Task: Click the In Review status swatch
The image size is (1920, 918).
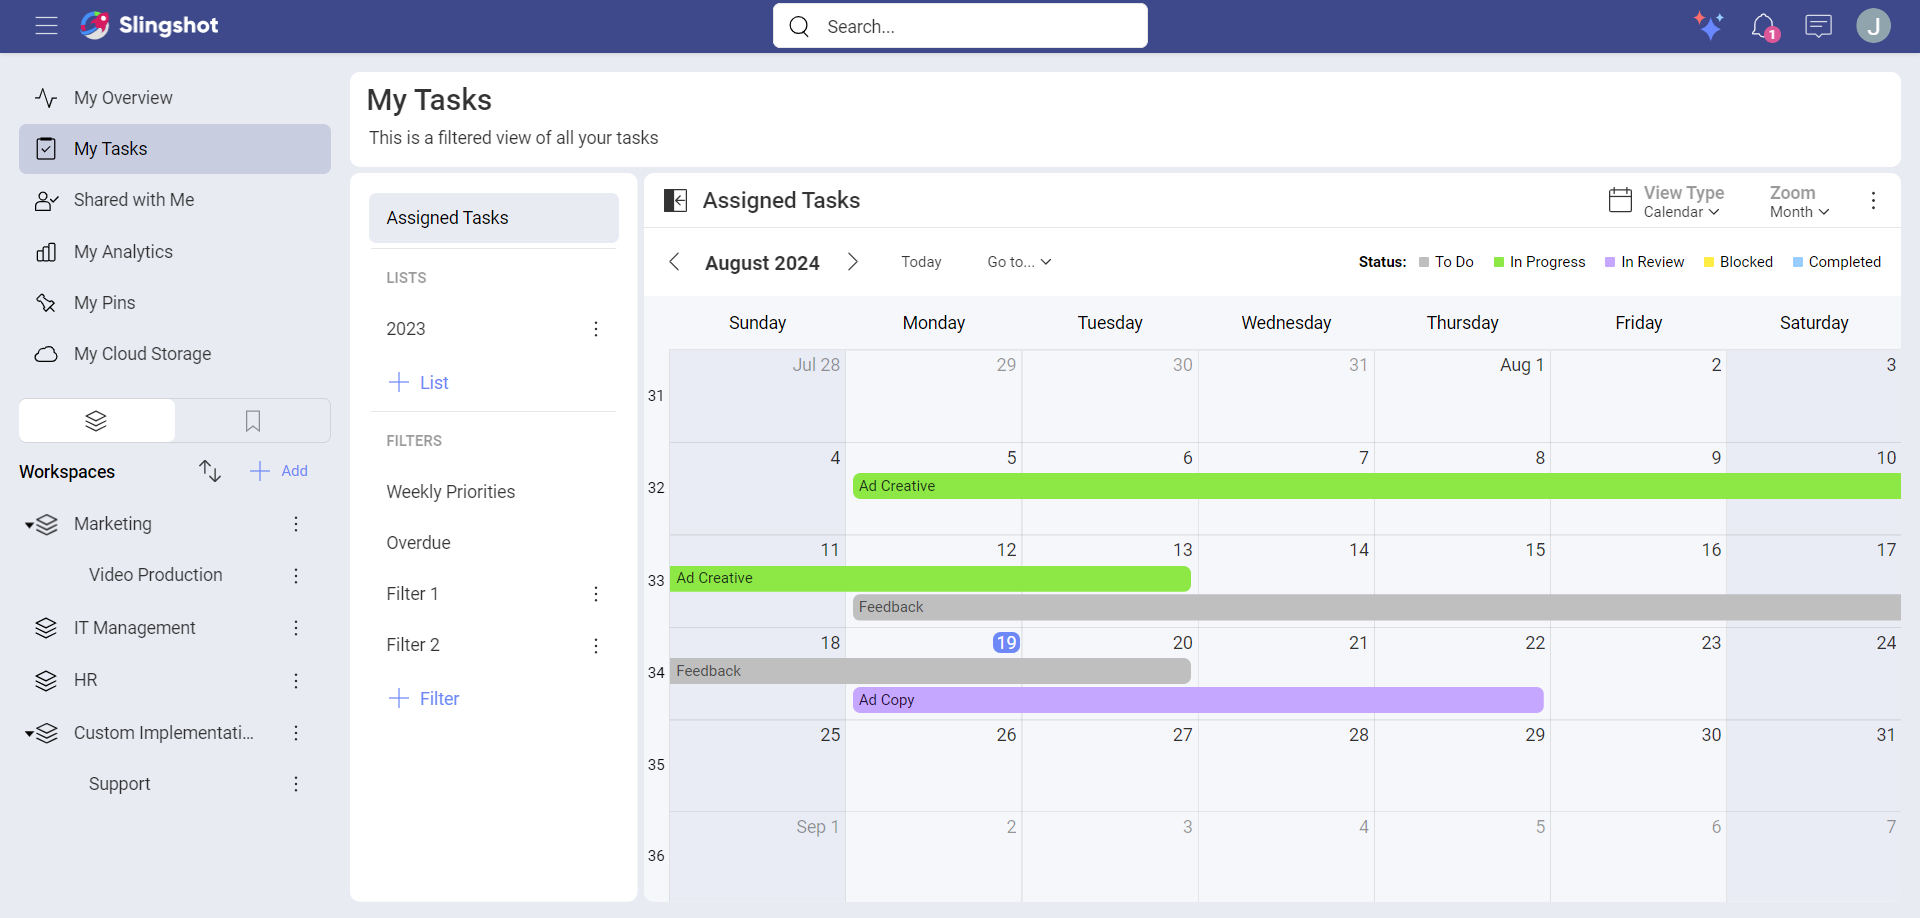Action: [x=1610, y=262]
